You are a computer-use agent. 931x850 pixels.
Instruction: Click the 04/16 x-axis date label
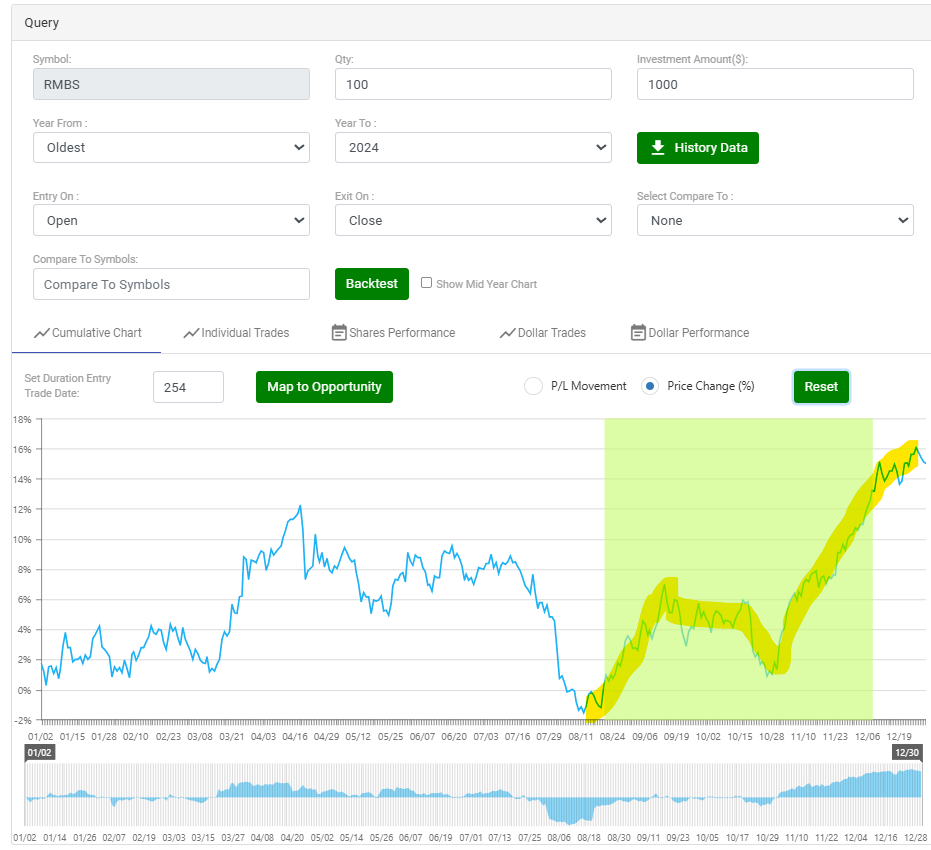coord(295,737)
